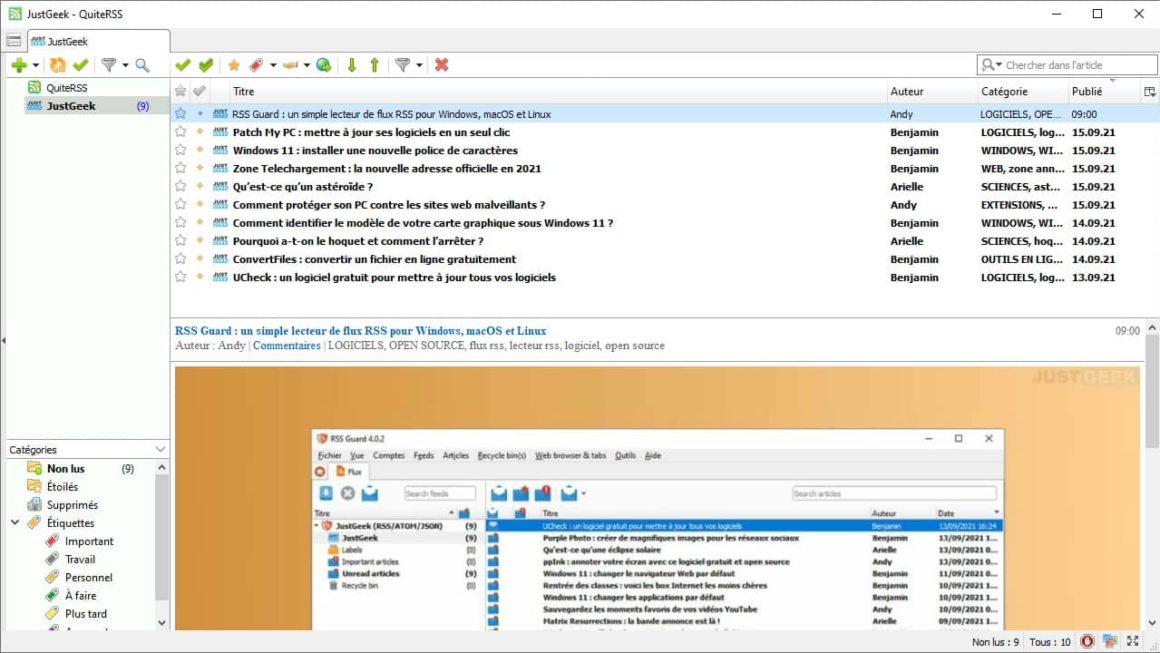Select the QuiteRSS feed in tree
Image resolution: width=1160 pixels, height=653 pixels.
click(67, 87)
